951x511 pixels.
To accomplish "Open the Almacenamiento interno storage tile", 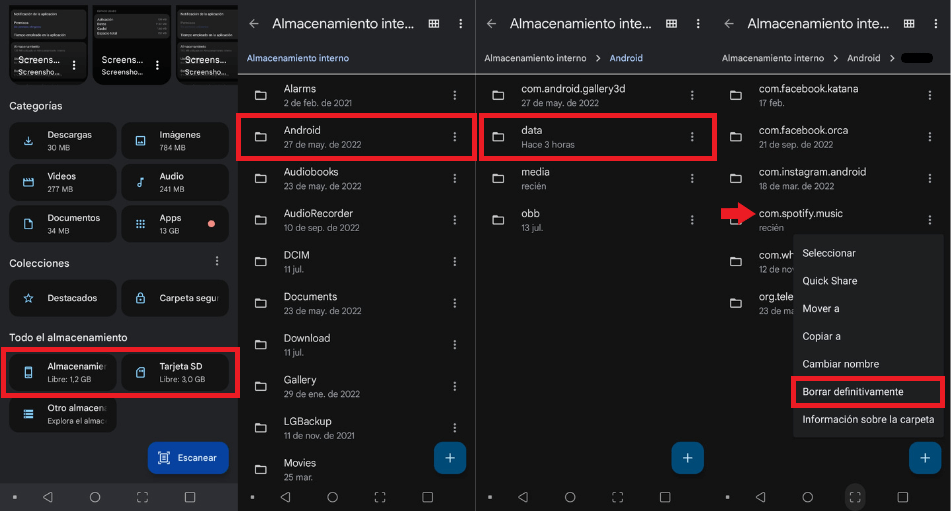I will click(x=62, y=372).
